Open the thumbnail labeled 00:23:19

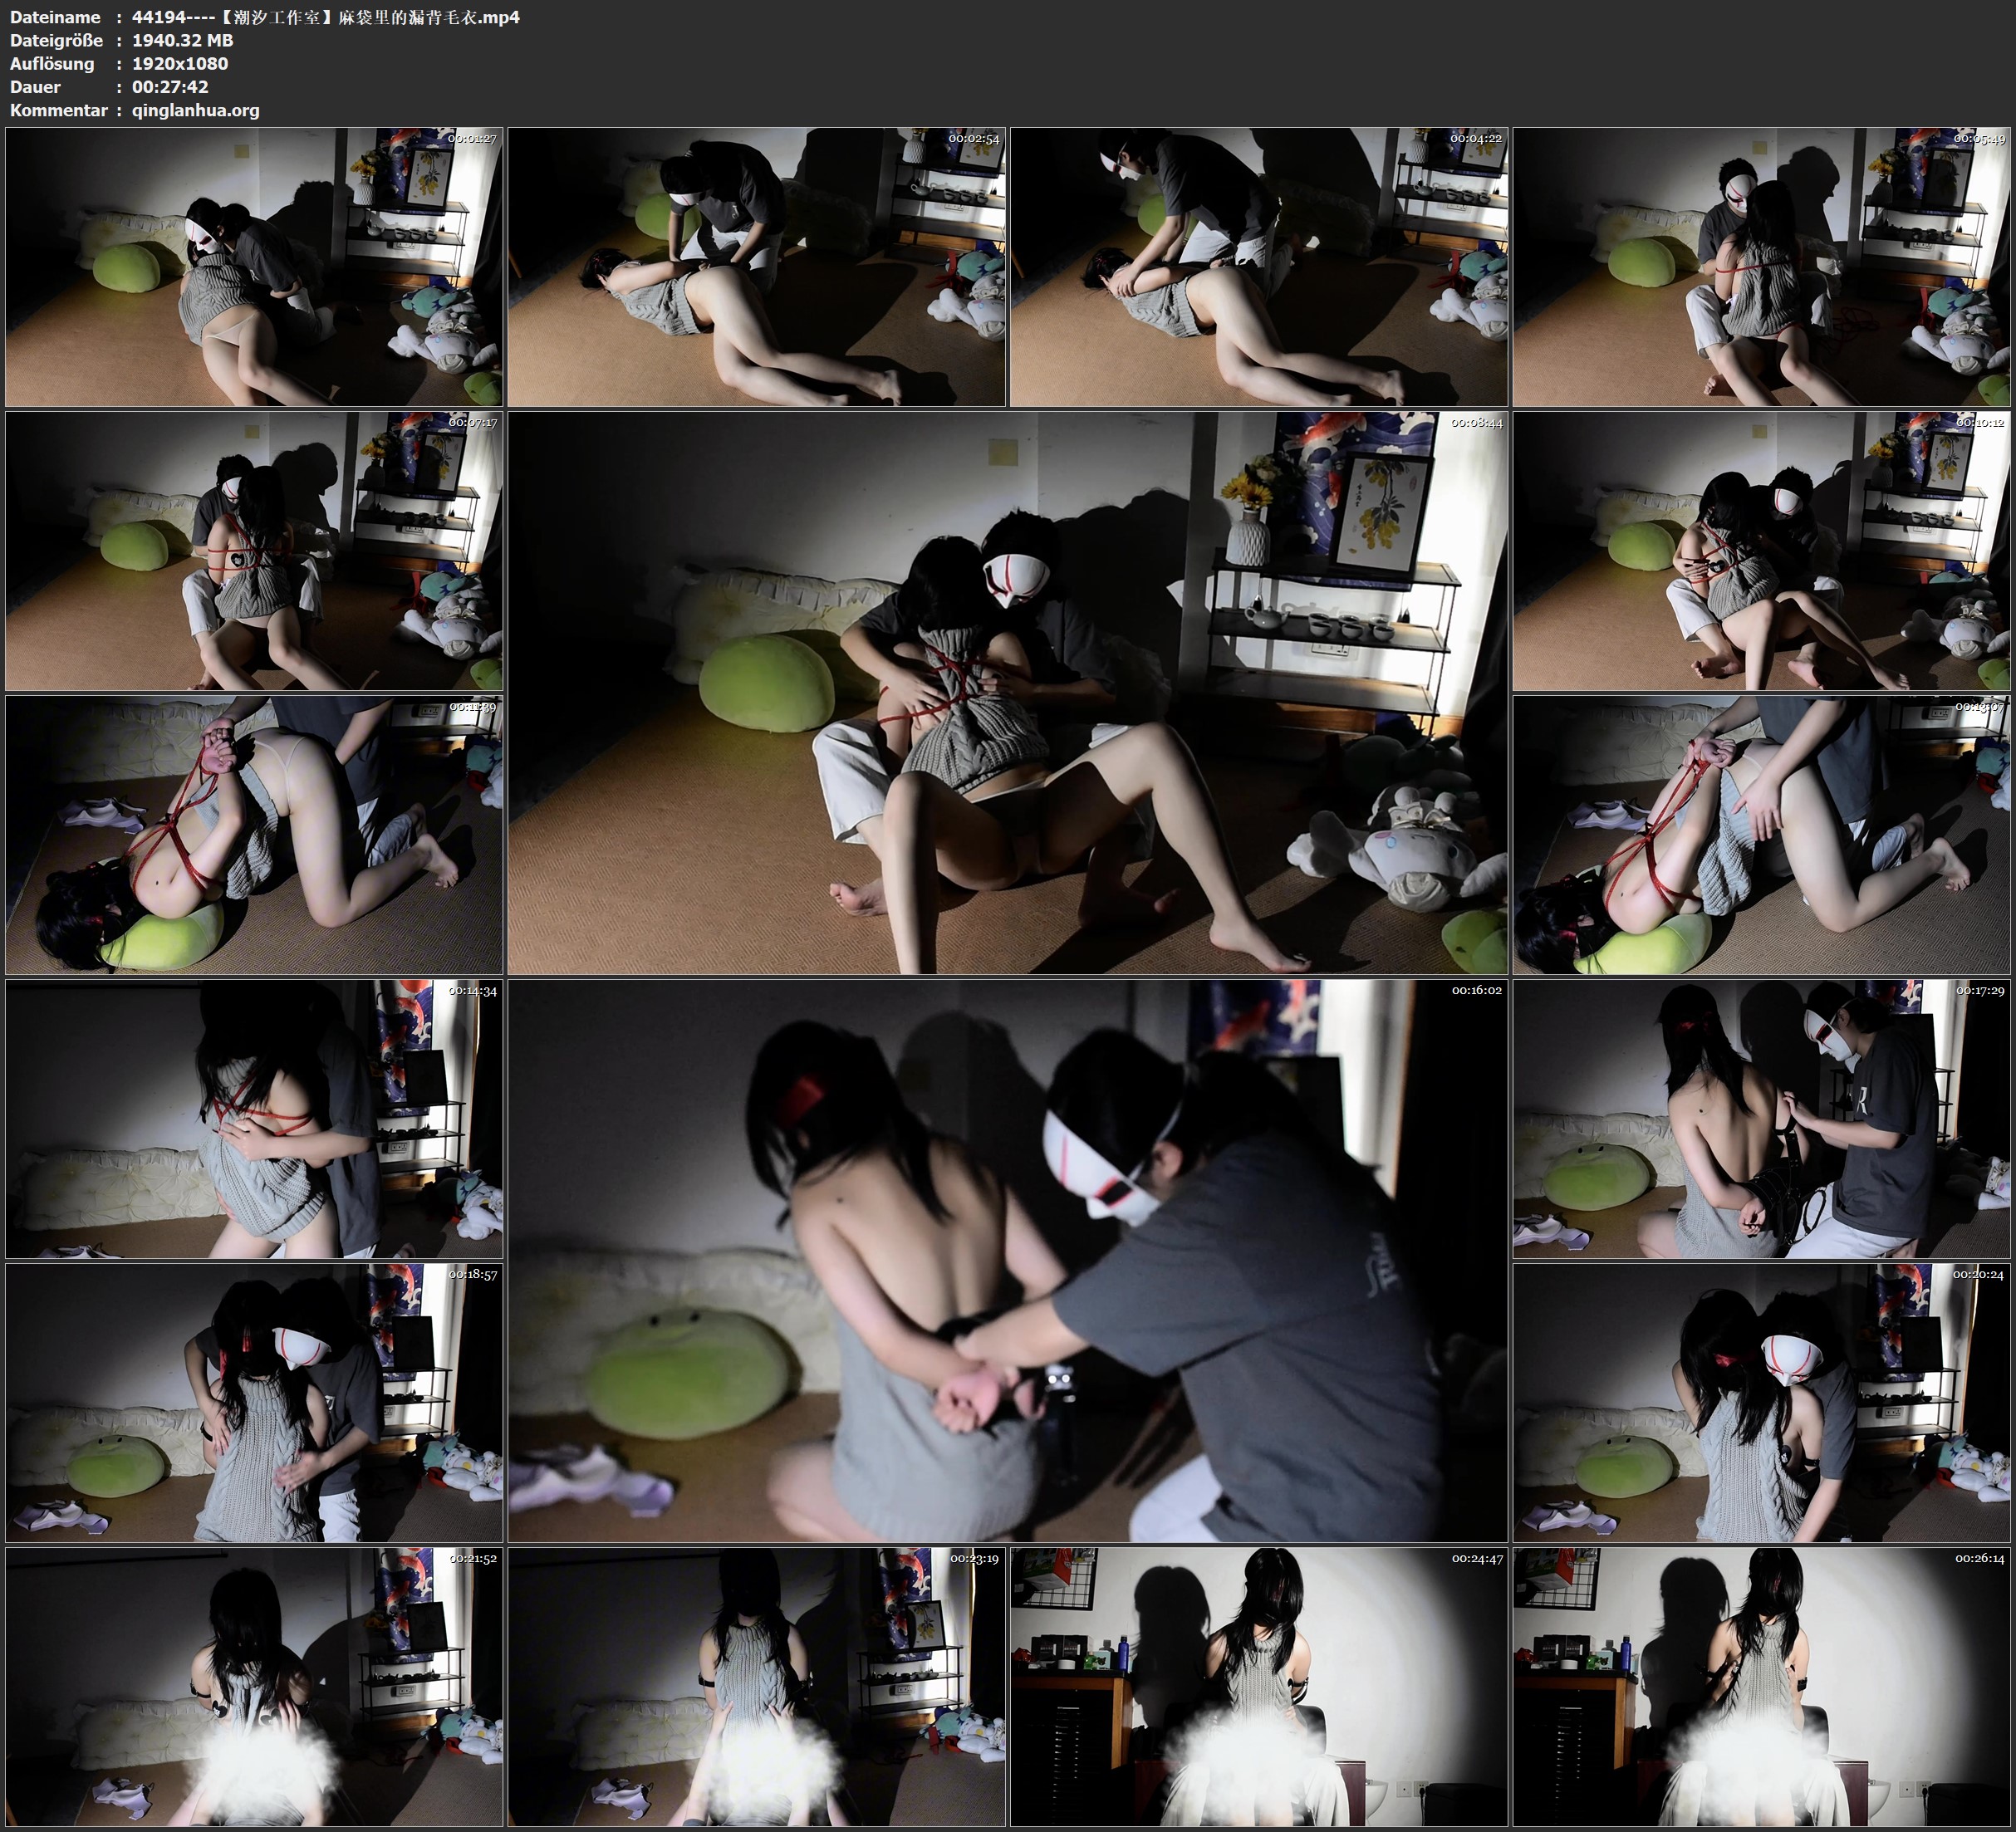pos(756,1686)
